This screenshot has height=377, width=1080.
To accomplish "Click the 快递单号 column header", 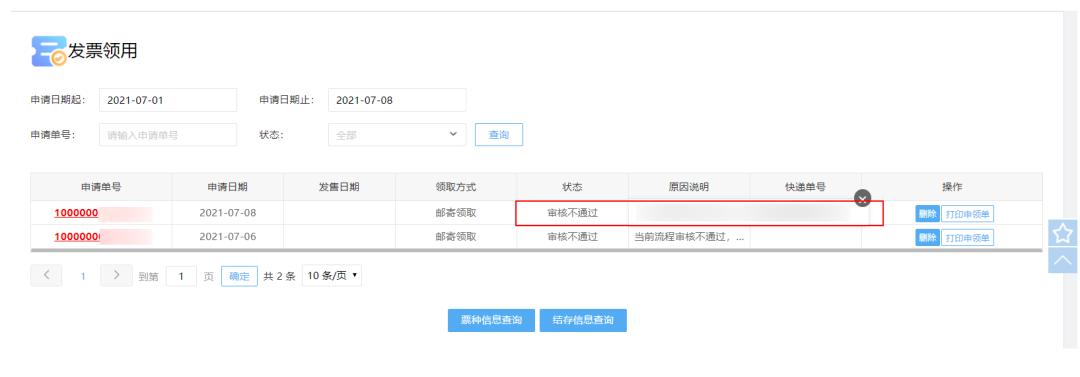I will coord(805,187).
